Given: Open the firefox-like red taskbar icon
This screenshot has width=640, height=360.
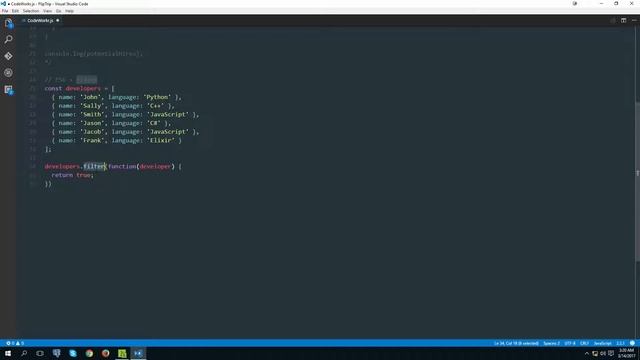Looking at the screenshot, I should (x=106, y=353).
